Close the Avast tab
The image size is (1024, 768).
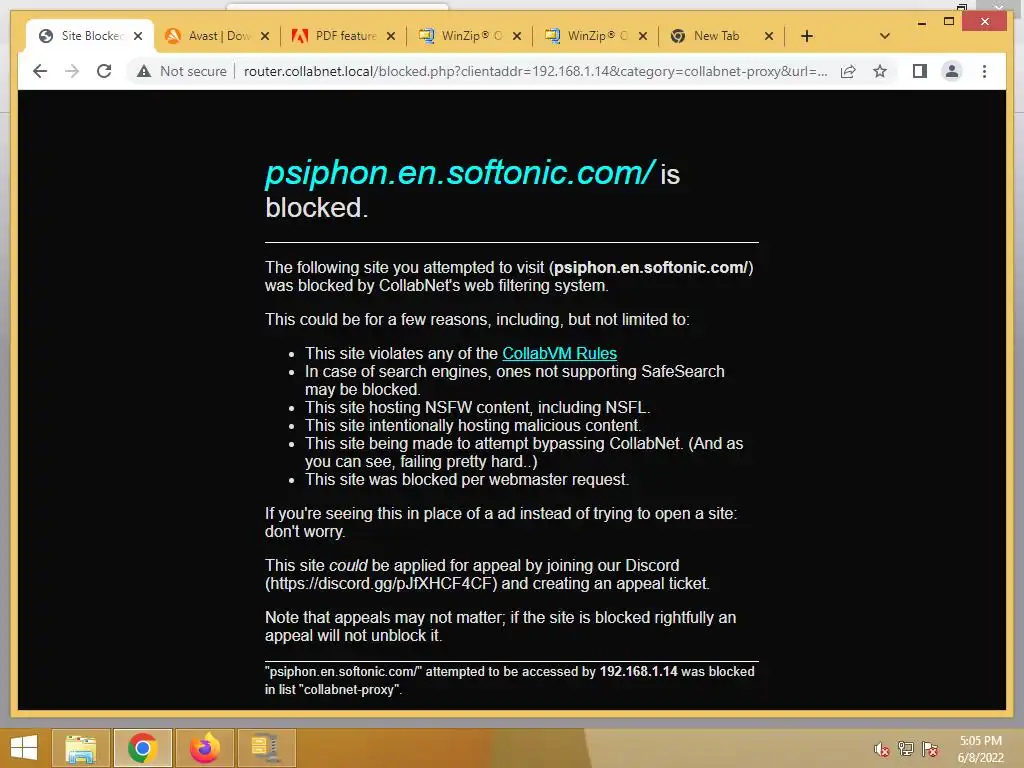tap(264, 36)
